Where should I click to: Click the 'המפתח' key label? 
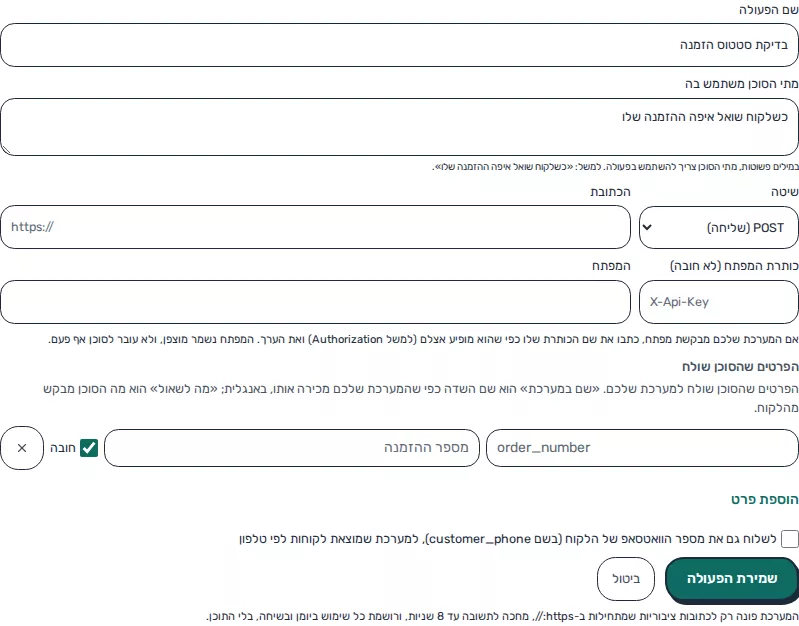click(x=611, y=266)
